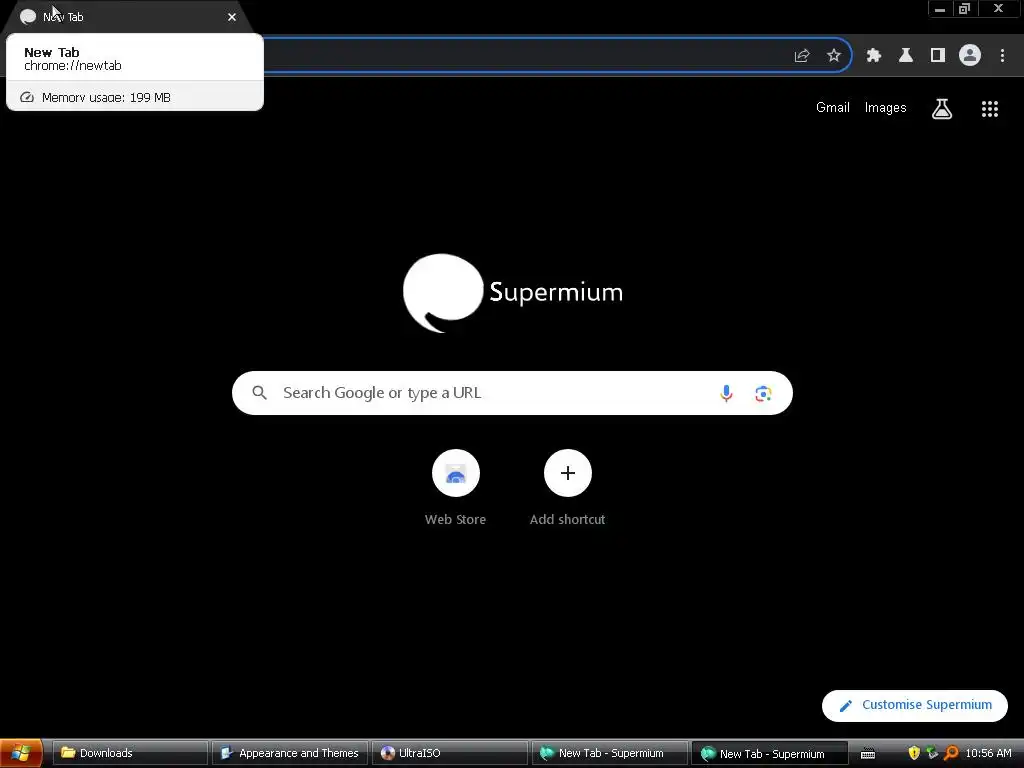Switch to Downloads in the taskbar
This screenshot has width=1024, height=768.
[129, 753]
